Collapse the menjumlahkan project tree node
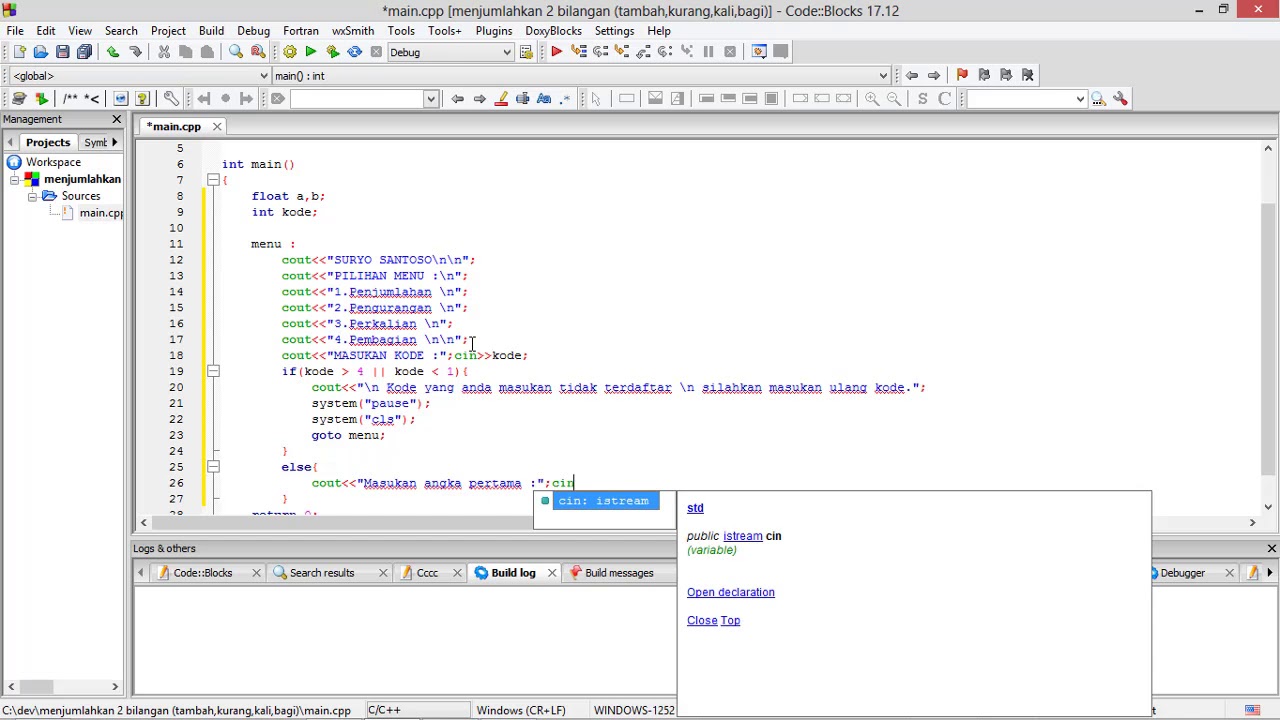 coord(15,179)
